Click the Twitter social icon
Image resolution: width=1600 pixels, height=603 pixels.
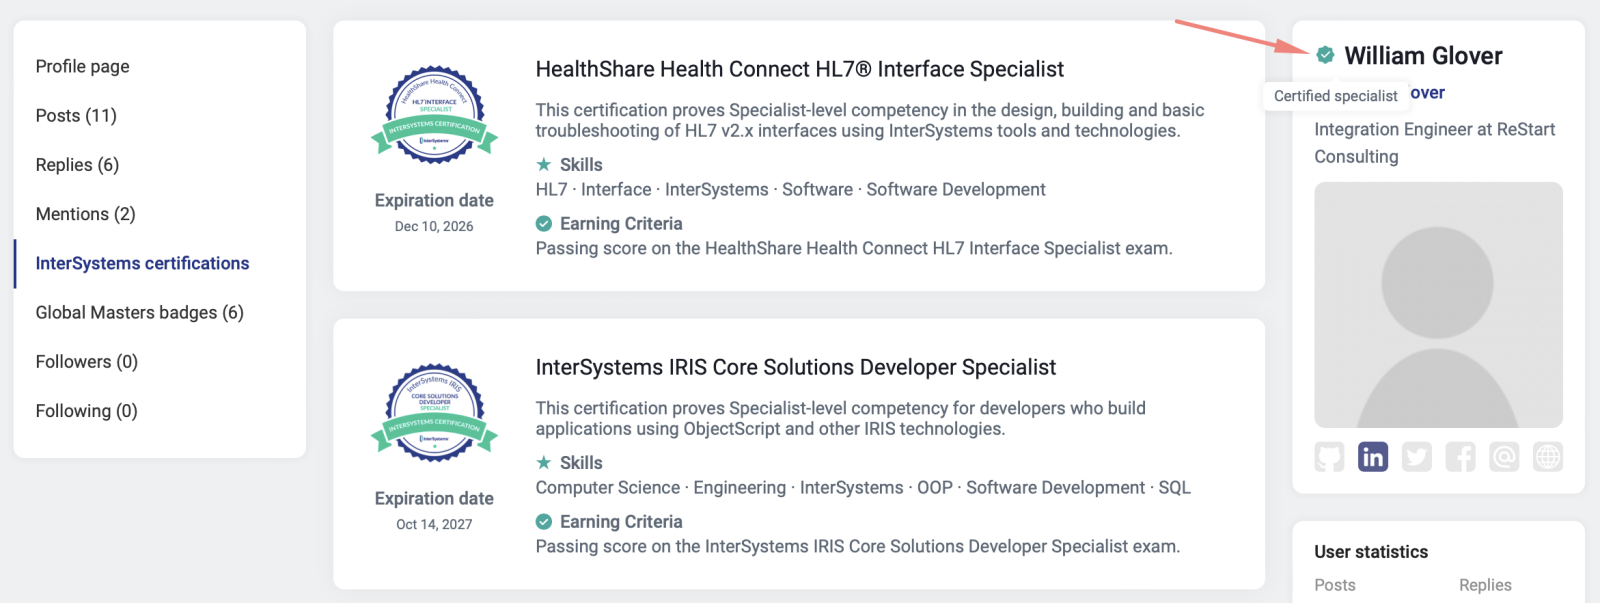[x=1416, y=457]
